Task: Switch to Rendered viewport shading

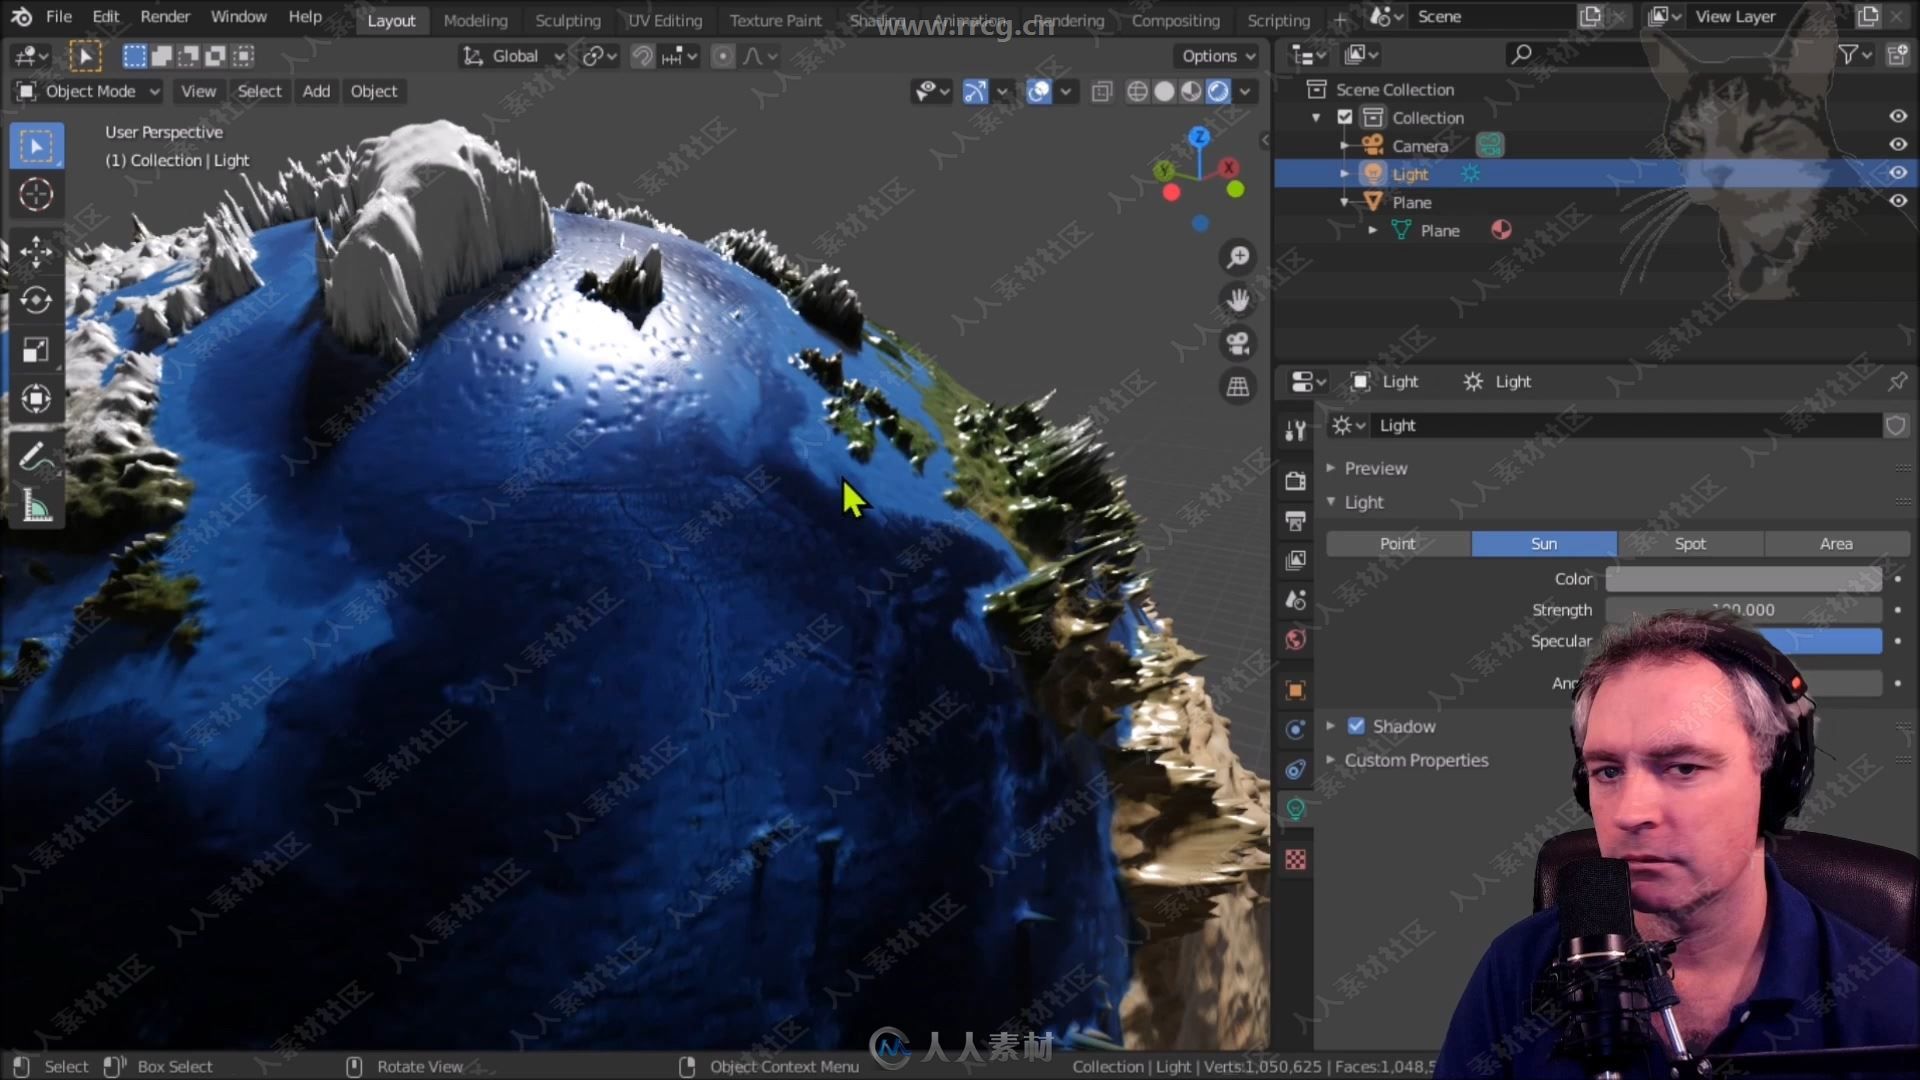Action: (1218, 92)
